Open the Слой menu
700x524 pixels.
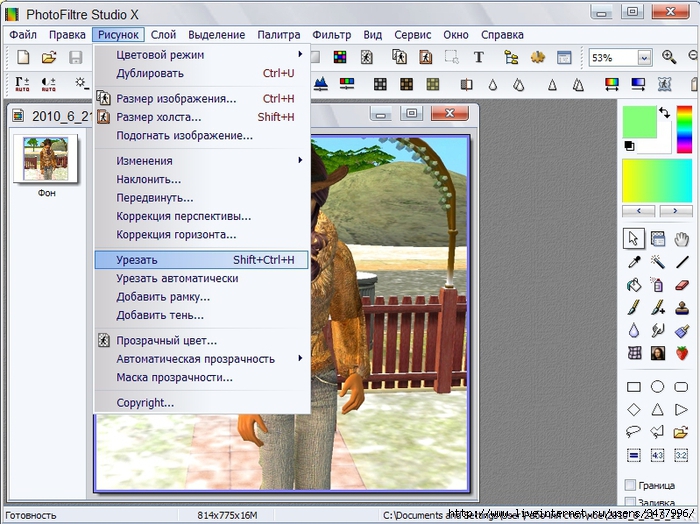163,34
